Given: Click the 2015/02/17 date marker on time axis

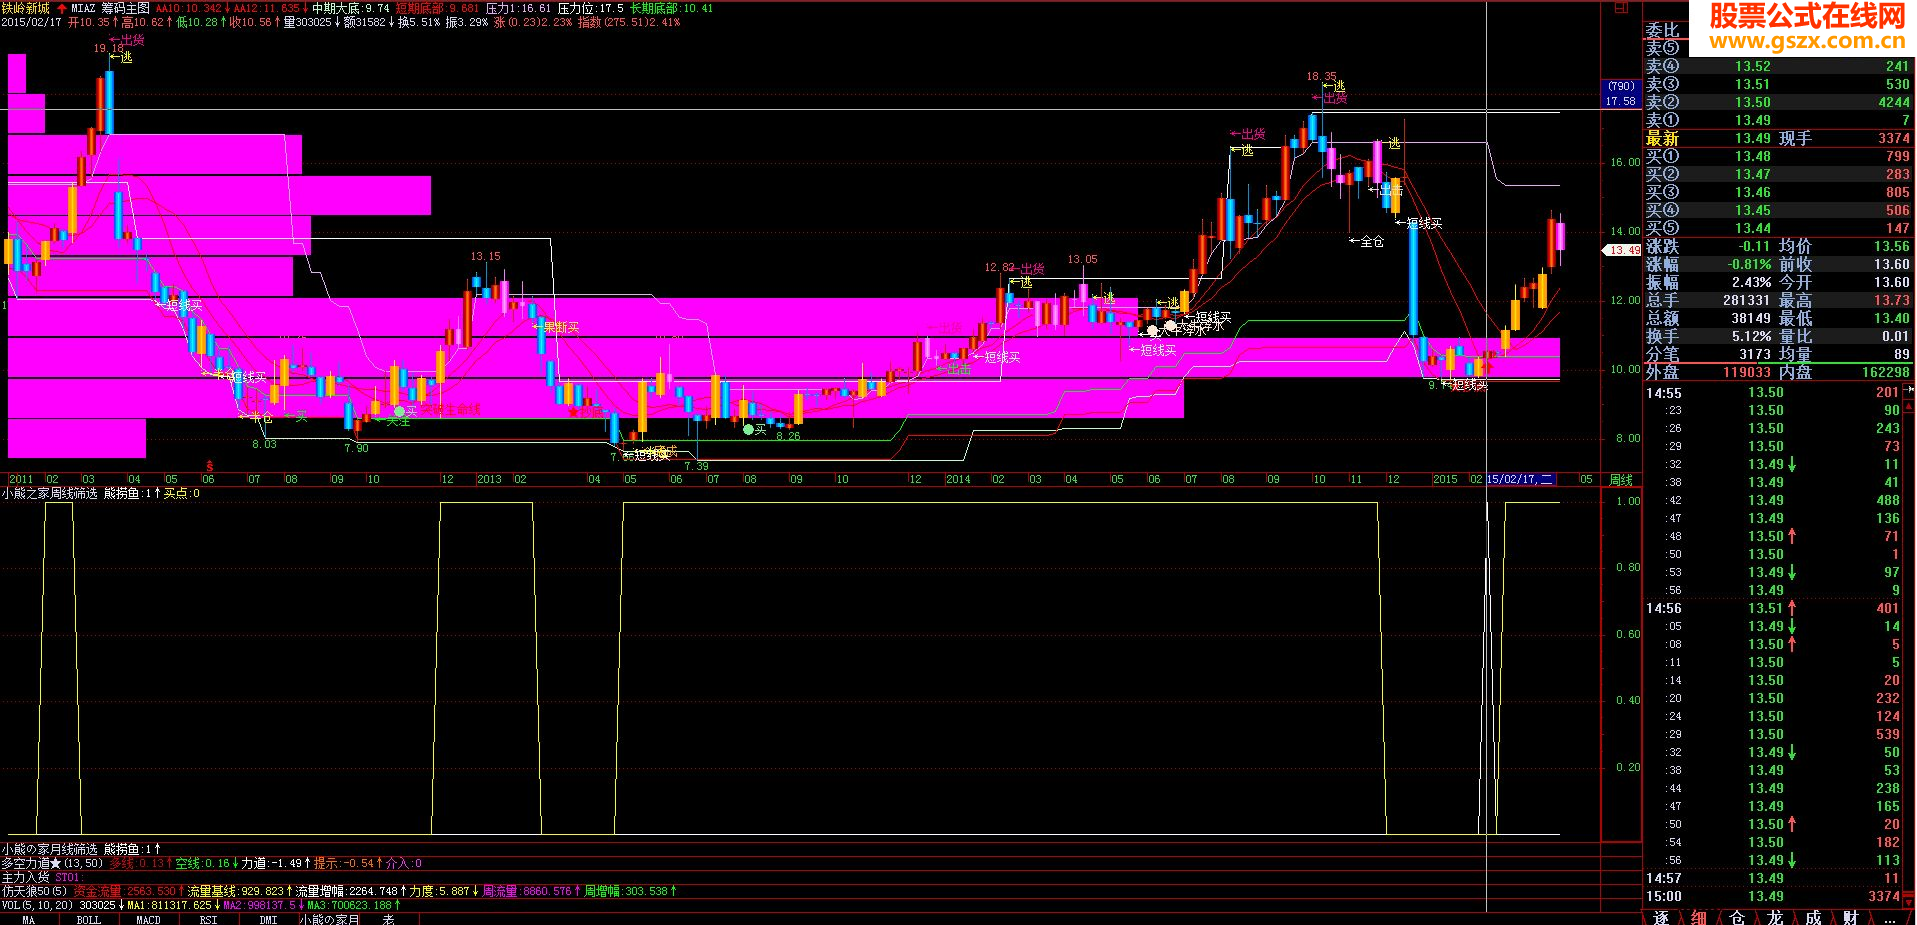Looking at the screenshot, I should [1520, 480].
